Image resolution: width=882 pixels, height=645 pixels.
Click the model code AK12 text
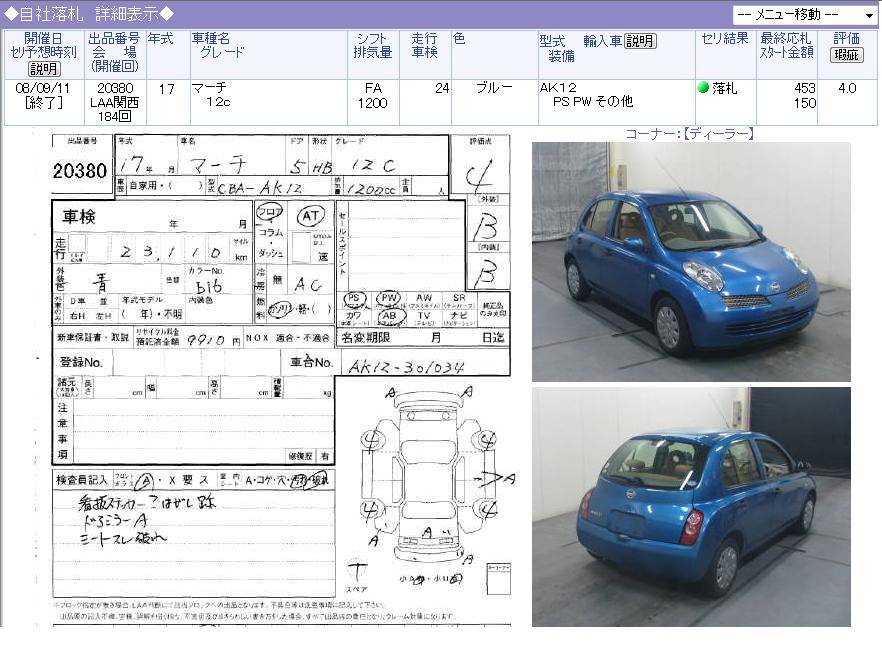pyautogui.click(x=558, y=88)
